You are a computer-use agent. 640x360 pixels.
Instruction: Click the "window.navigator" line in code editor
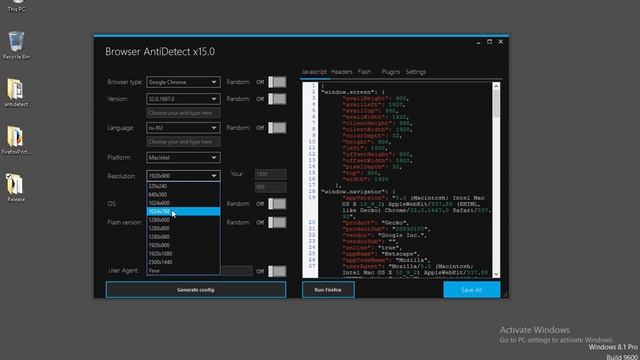tap(357, 191)
